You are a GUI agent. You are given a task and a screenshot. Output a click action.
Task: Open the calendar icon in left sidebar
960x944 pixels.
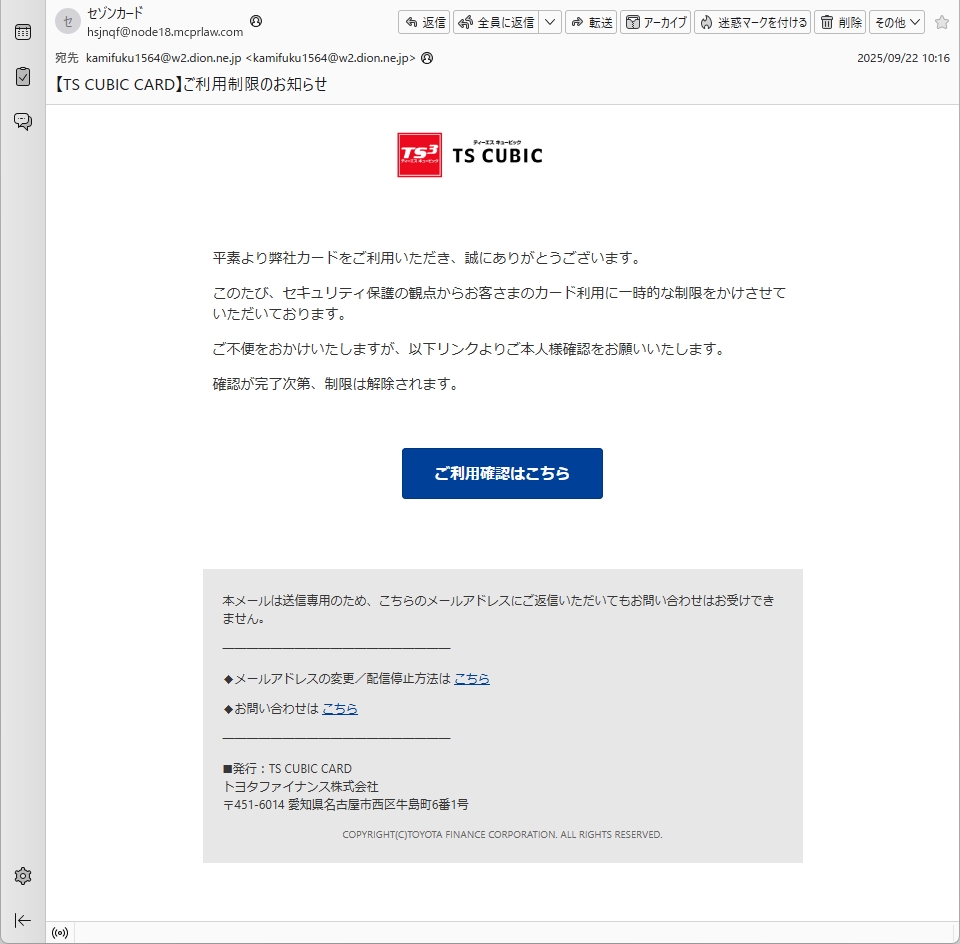(22, 31)
